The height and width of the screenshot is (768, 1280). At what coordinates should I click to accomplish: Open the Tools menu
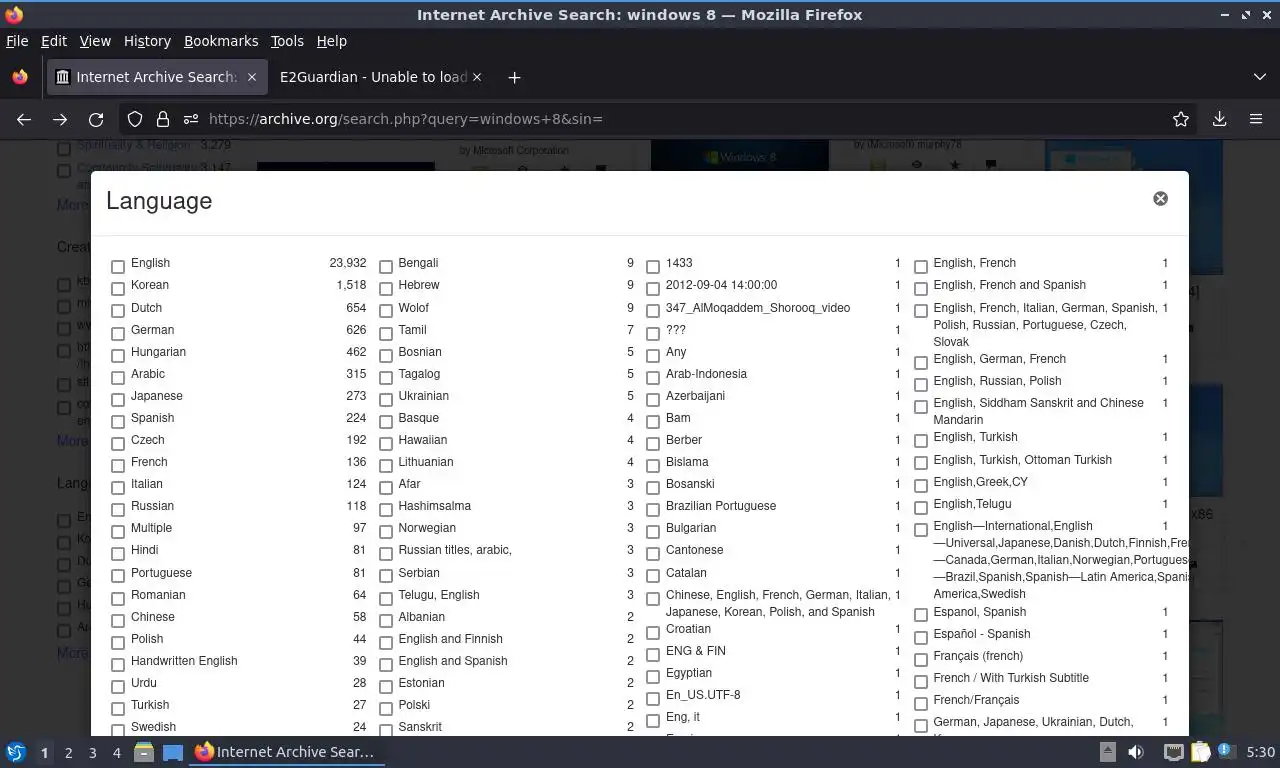click(287, 41)
